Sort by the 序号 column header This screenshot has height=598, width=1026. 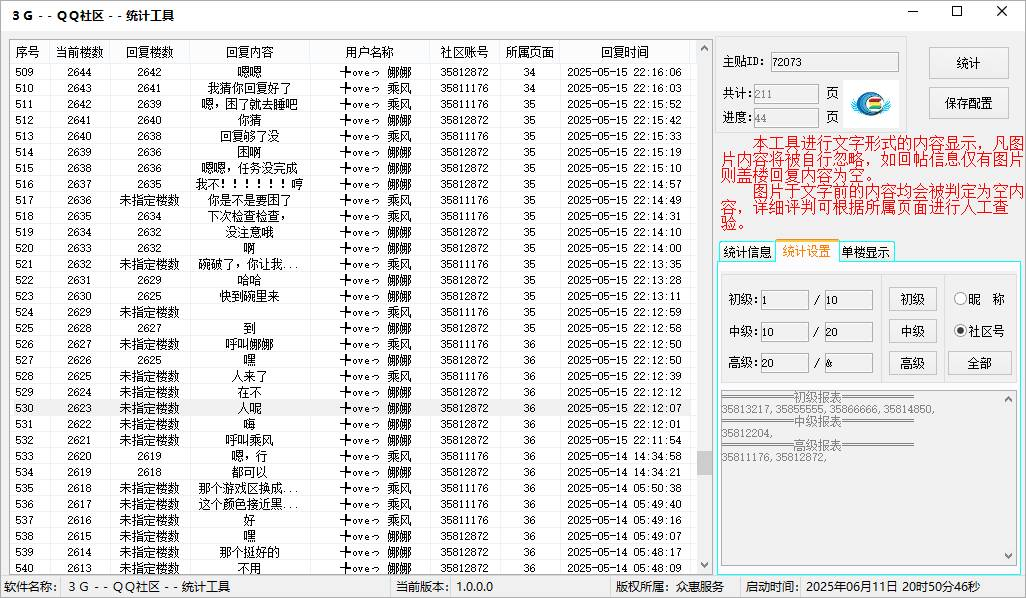[x=27, y=52]
